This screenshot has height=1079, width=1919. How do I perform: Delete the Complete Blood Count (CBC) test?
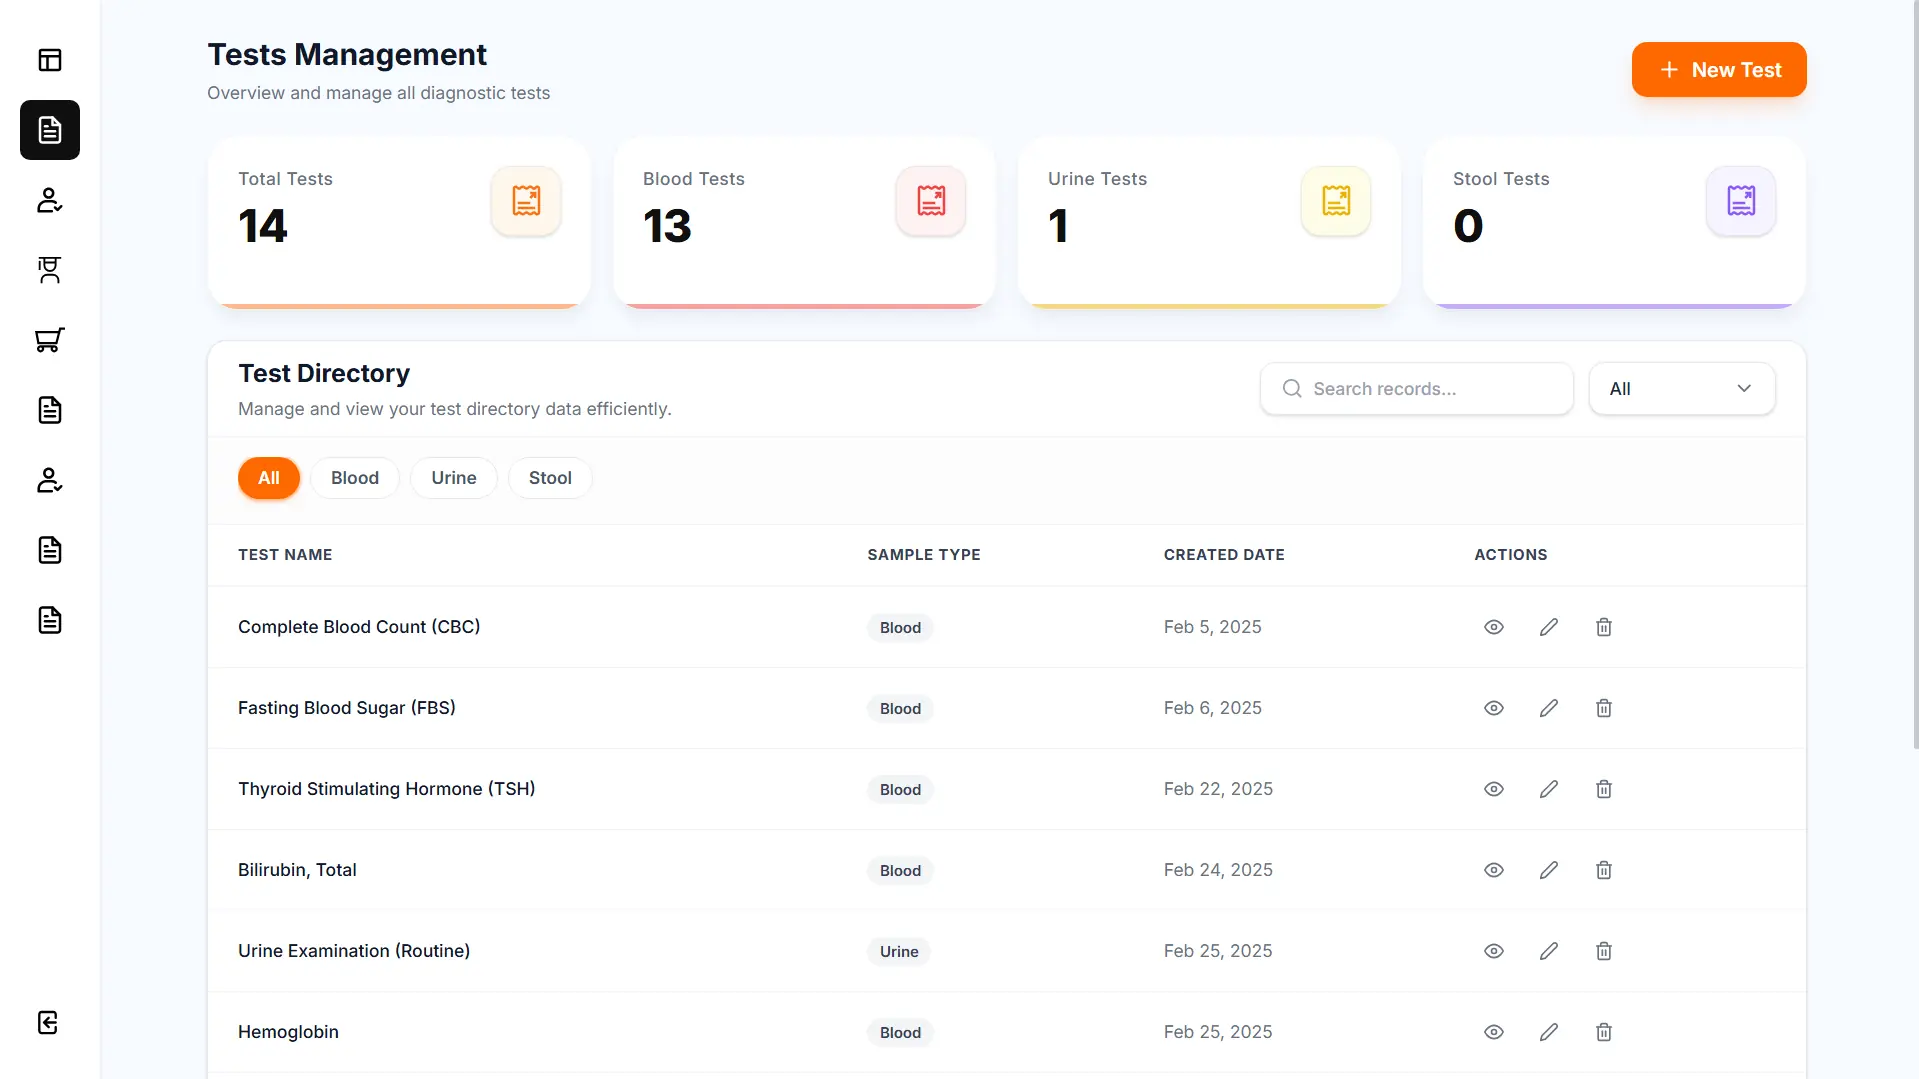[x=1604, y=627]
